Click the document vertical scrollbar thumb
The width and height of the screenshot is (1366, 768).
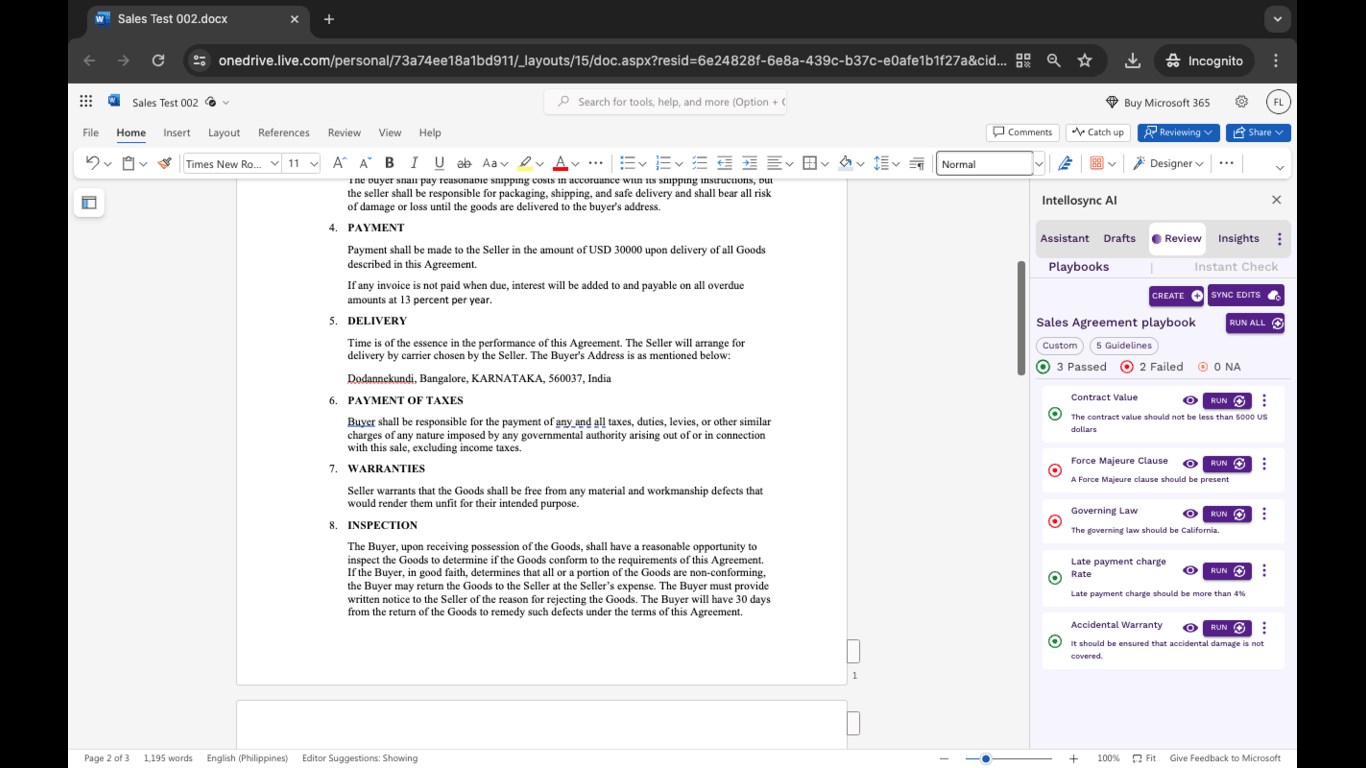(1021, 318)
